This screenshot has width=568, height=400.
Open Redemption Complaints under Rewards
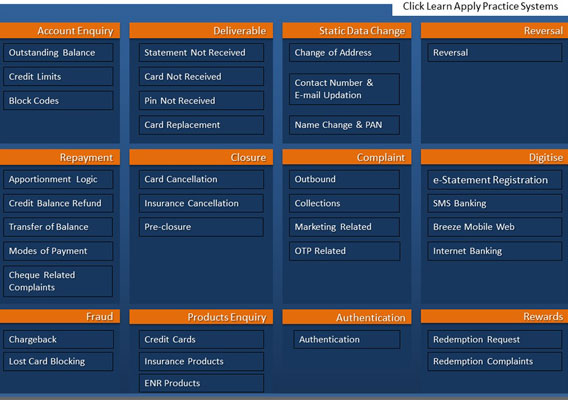pyautogui.click(x=494, y=362)
